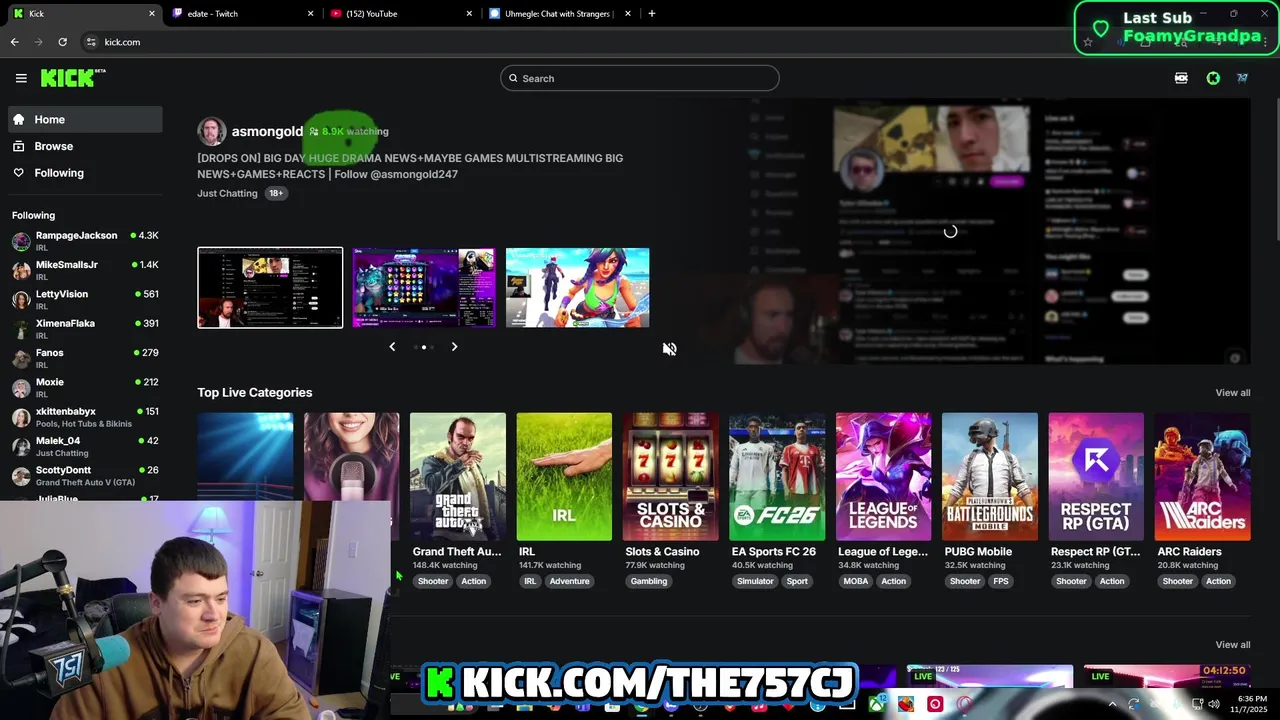Open LettyVision's channel avatar
This screenshot has width=1280, height=720.
point(21,300)
